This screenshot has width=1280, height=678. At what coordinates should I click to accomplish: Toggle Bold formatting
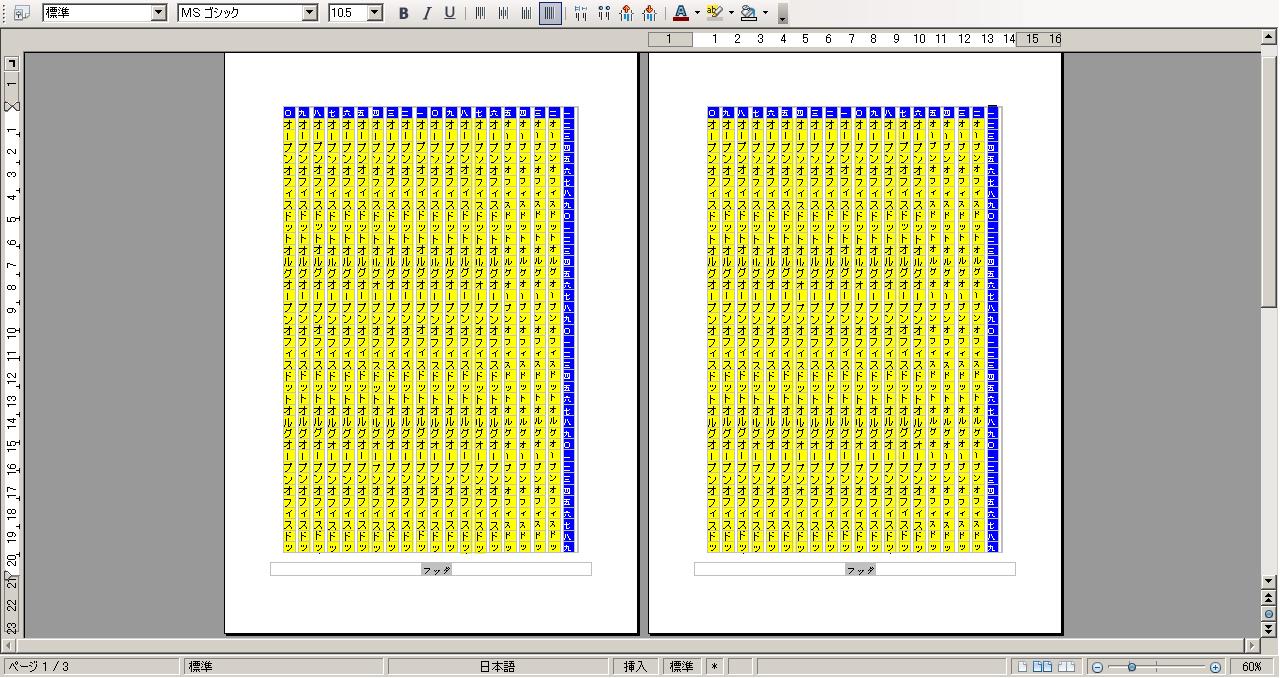[x=403, y=13]
